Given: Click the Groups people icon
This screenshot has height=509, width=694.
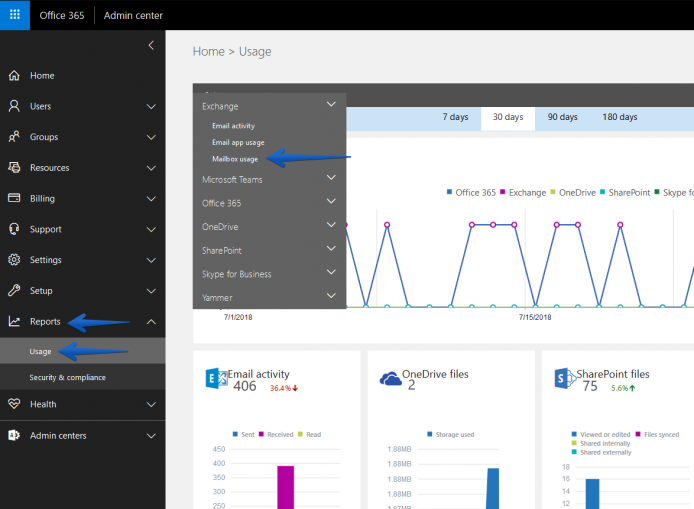Looking at the screenshot, I should pyautogui.click(x=14, y=137).
